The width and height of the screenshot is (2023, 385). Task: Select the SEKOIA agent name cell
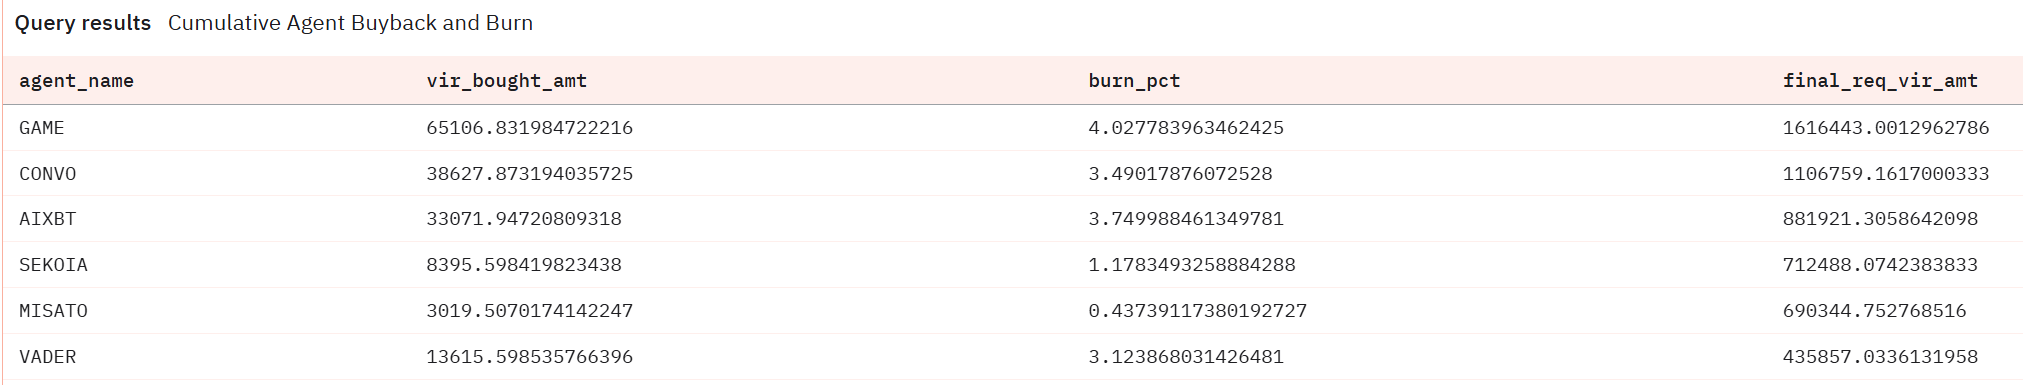pyautogui.click(x=53, y=265)
